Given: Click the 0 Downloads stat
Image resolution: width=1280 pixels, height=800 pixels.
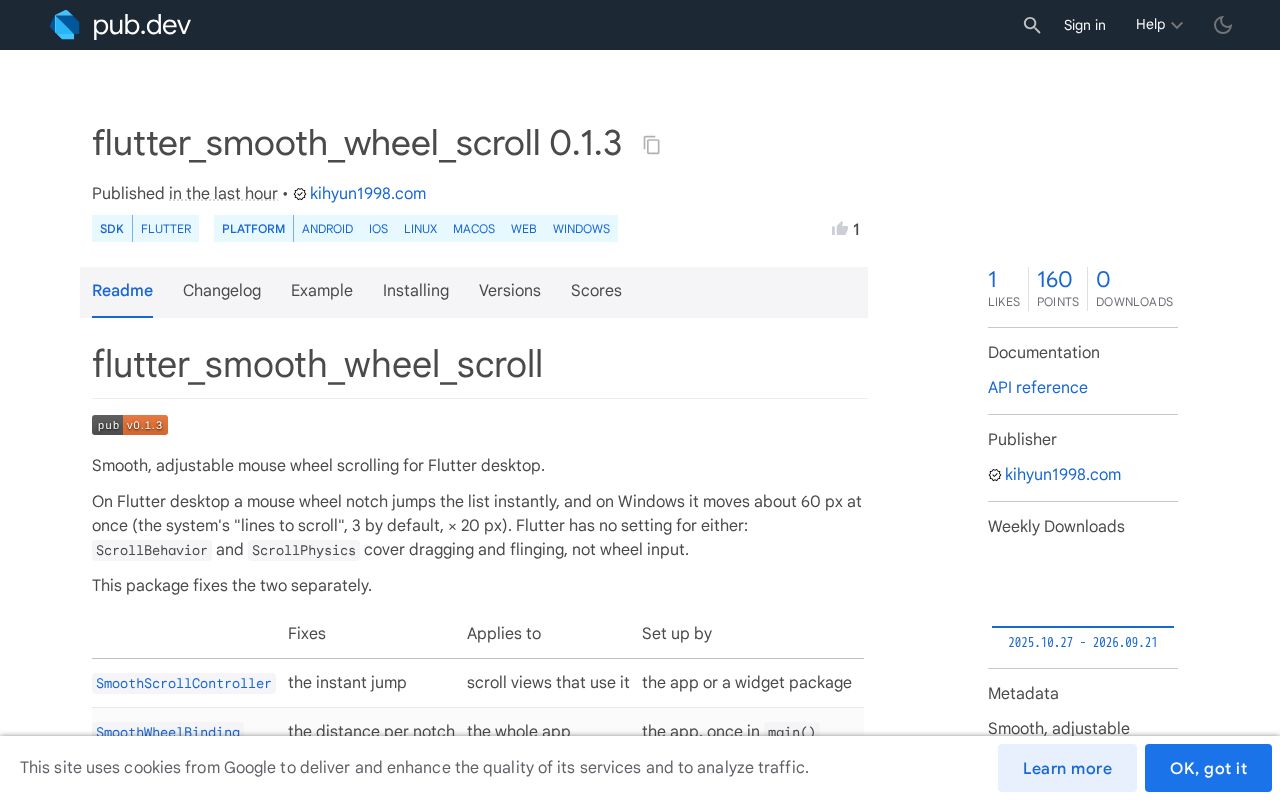Looking at the screenshot, I should (x=1135, y=288).
